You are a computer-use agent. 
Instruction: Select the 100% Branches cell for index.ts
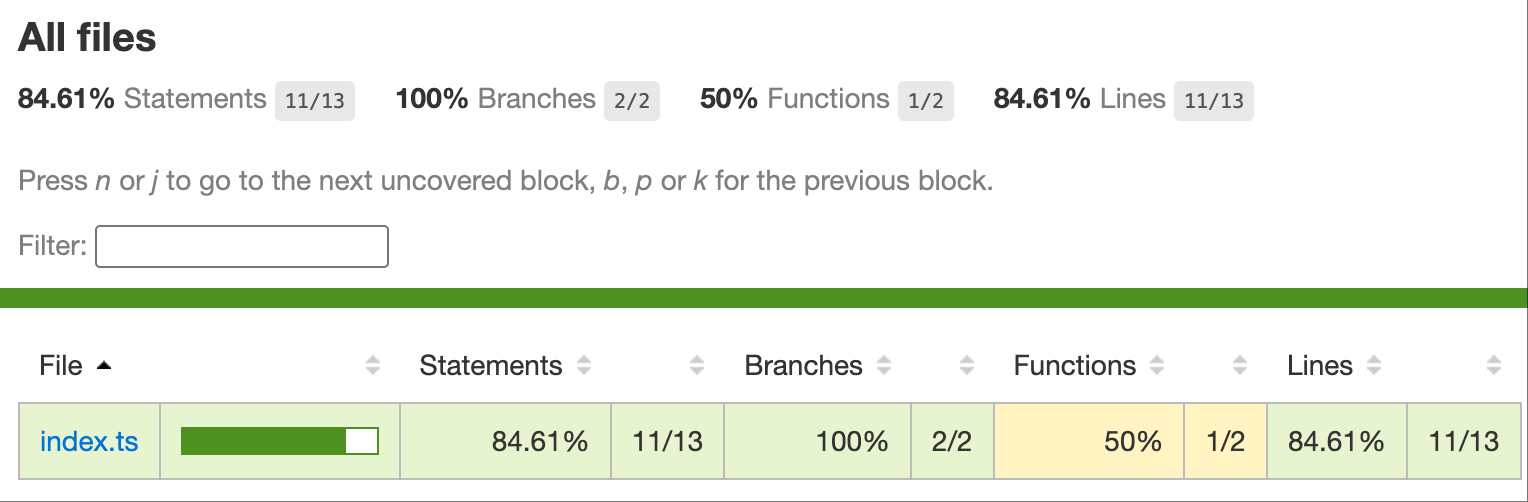[817, 441]
